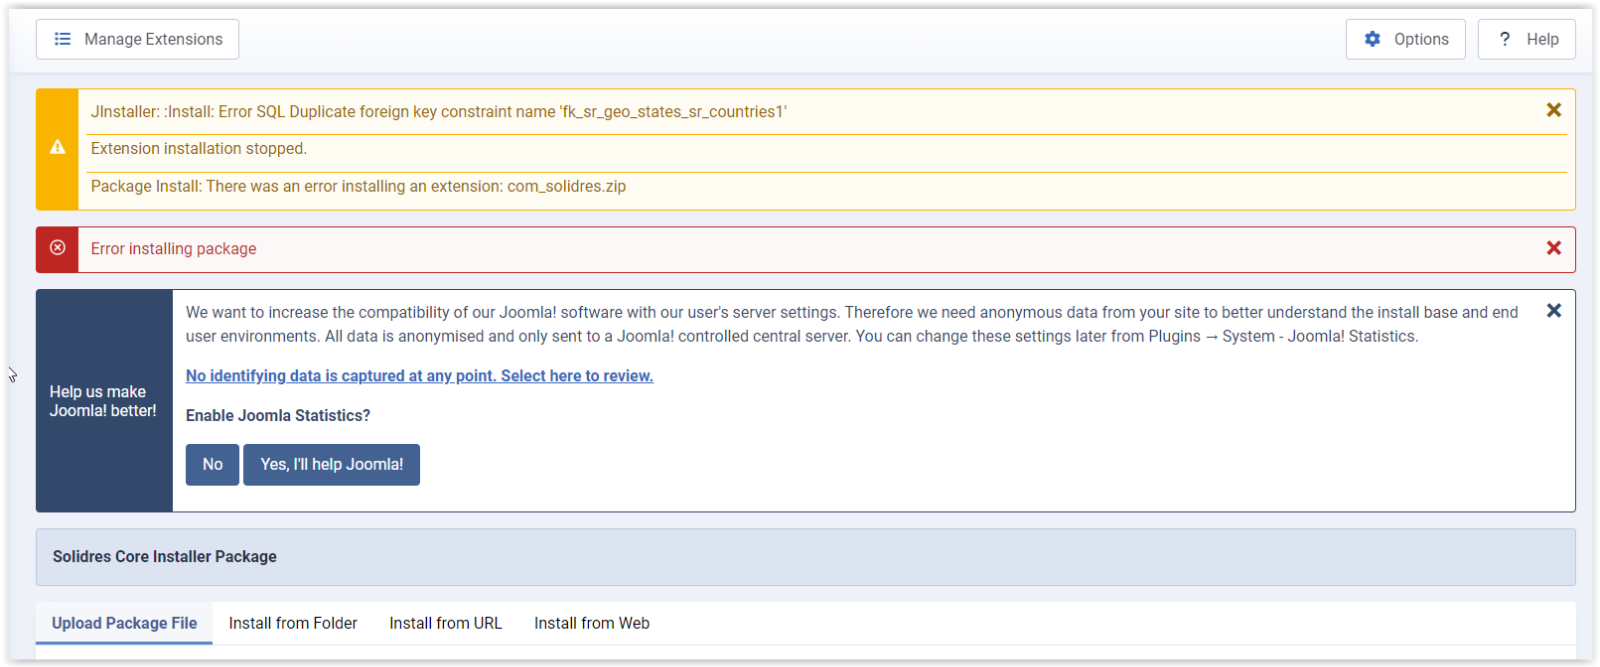Click the list icon in Manage Extensions

(x=62, y=39)
